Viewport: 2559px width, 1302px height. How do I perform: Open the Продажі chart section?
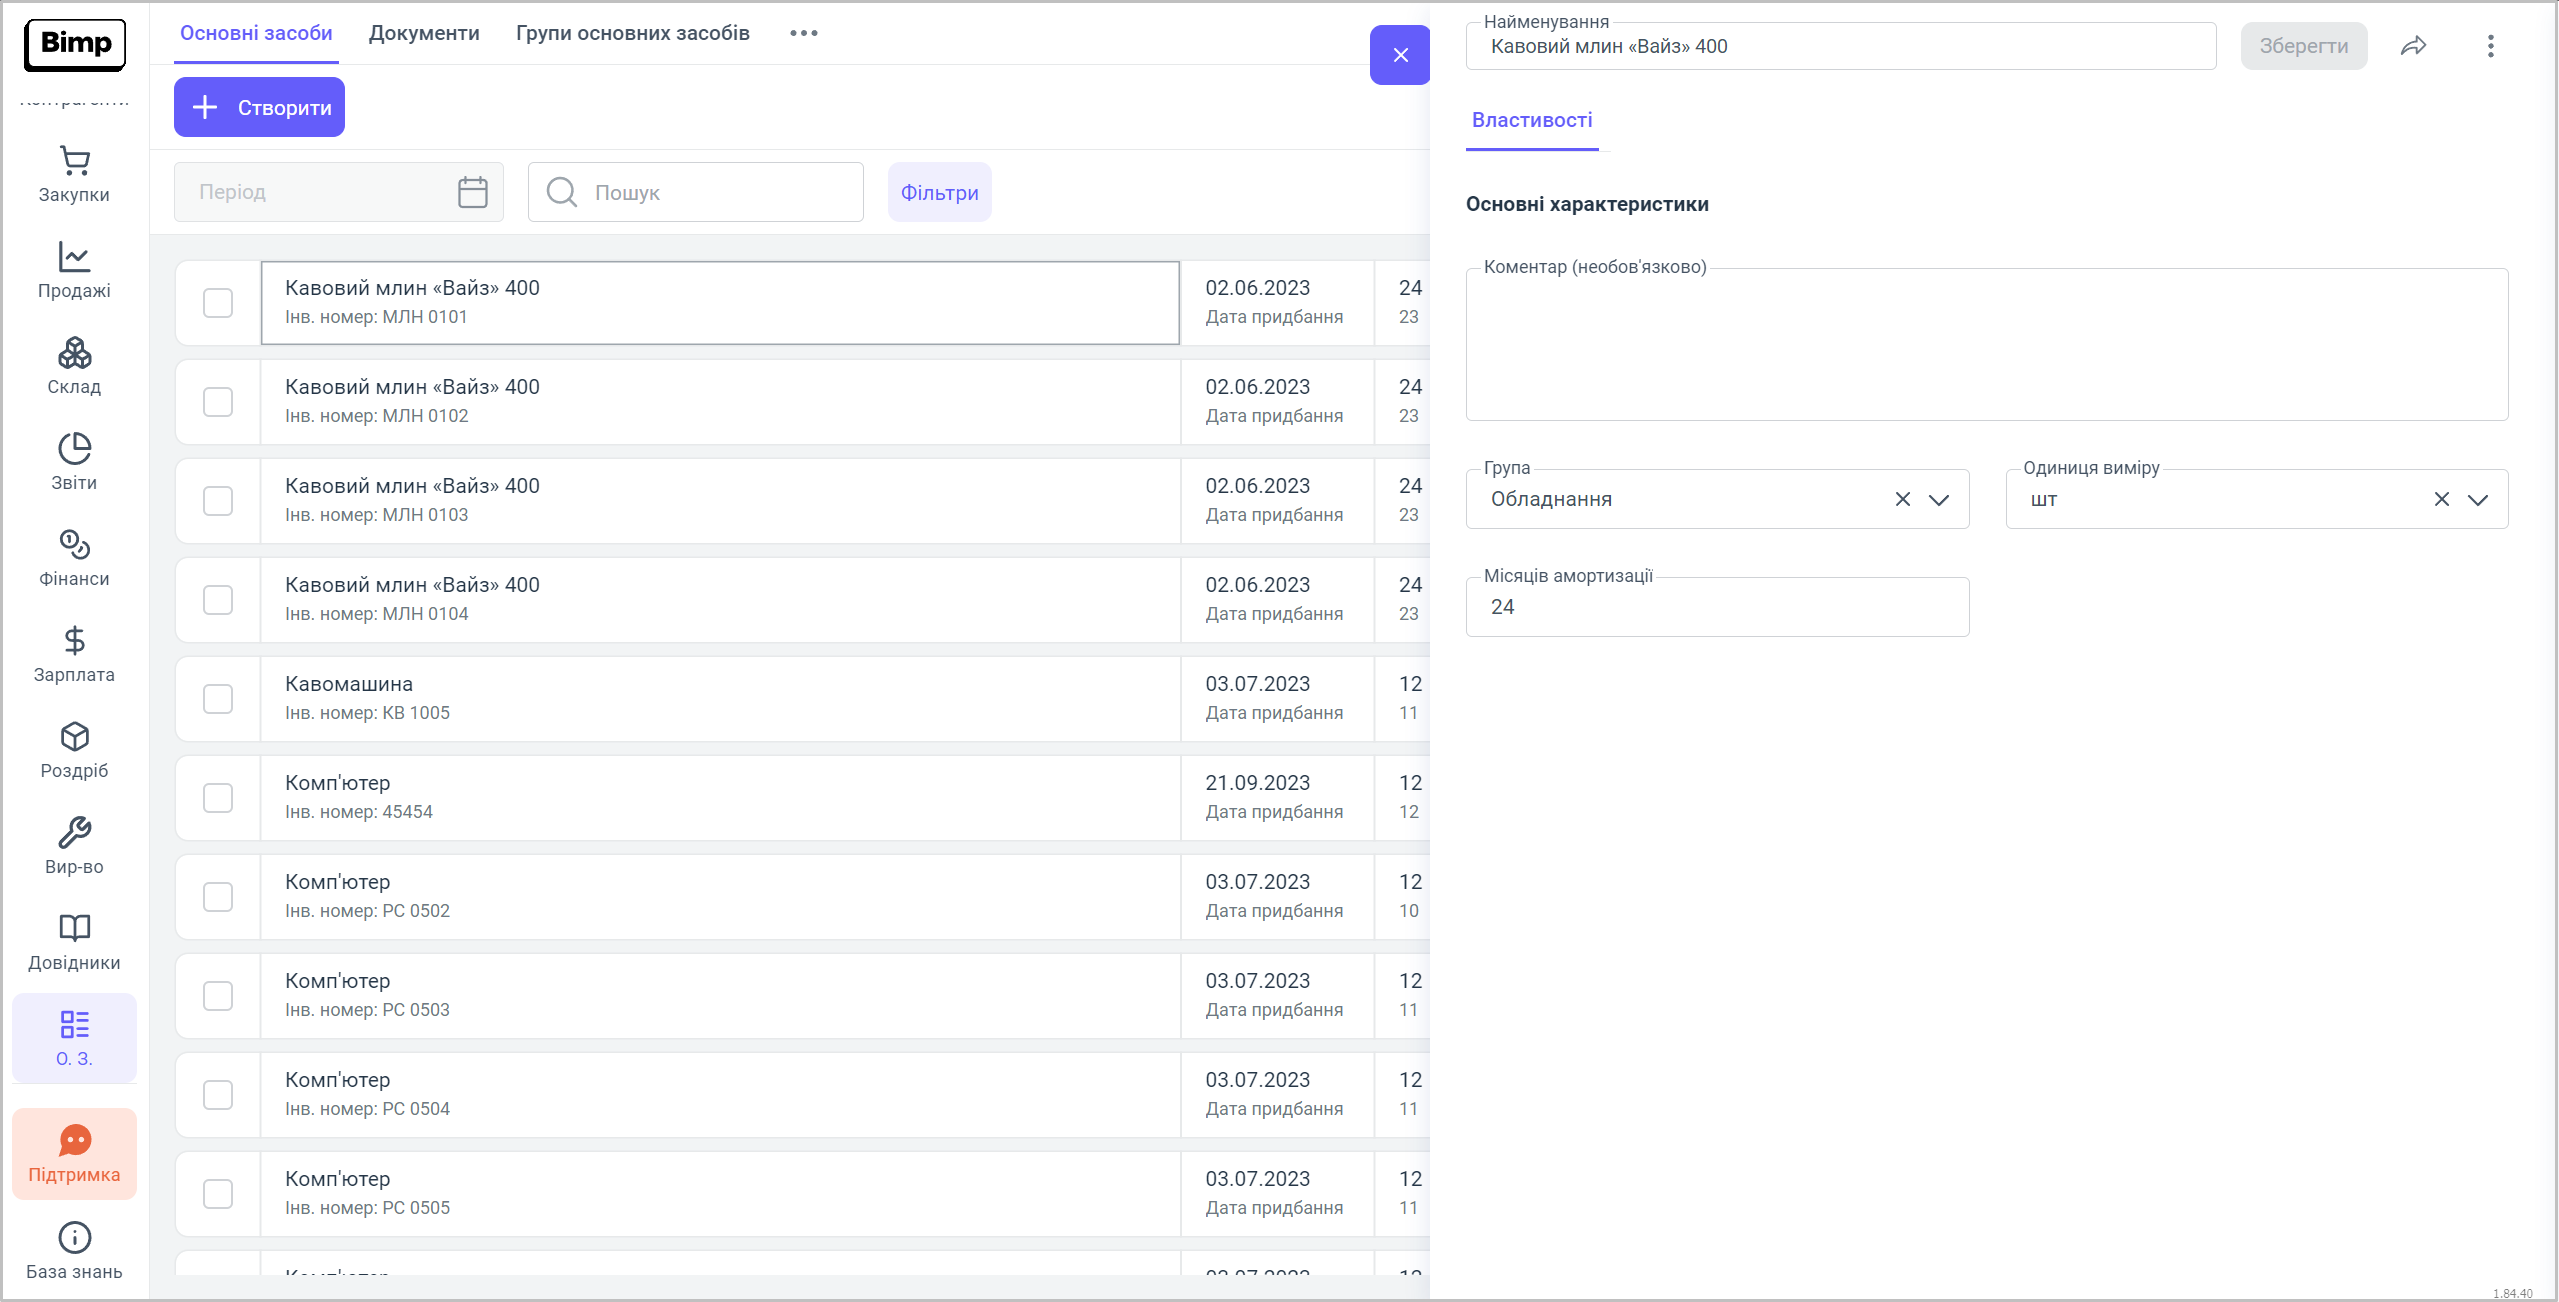tap(74, 271)
